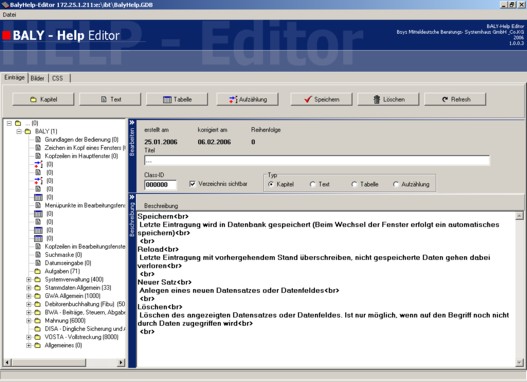Expand the Debitorenbuchhaltung (Fibu) node

[29, 304]
